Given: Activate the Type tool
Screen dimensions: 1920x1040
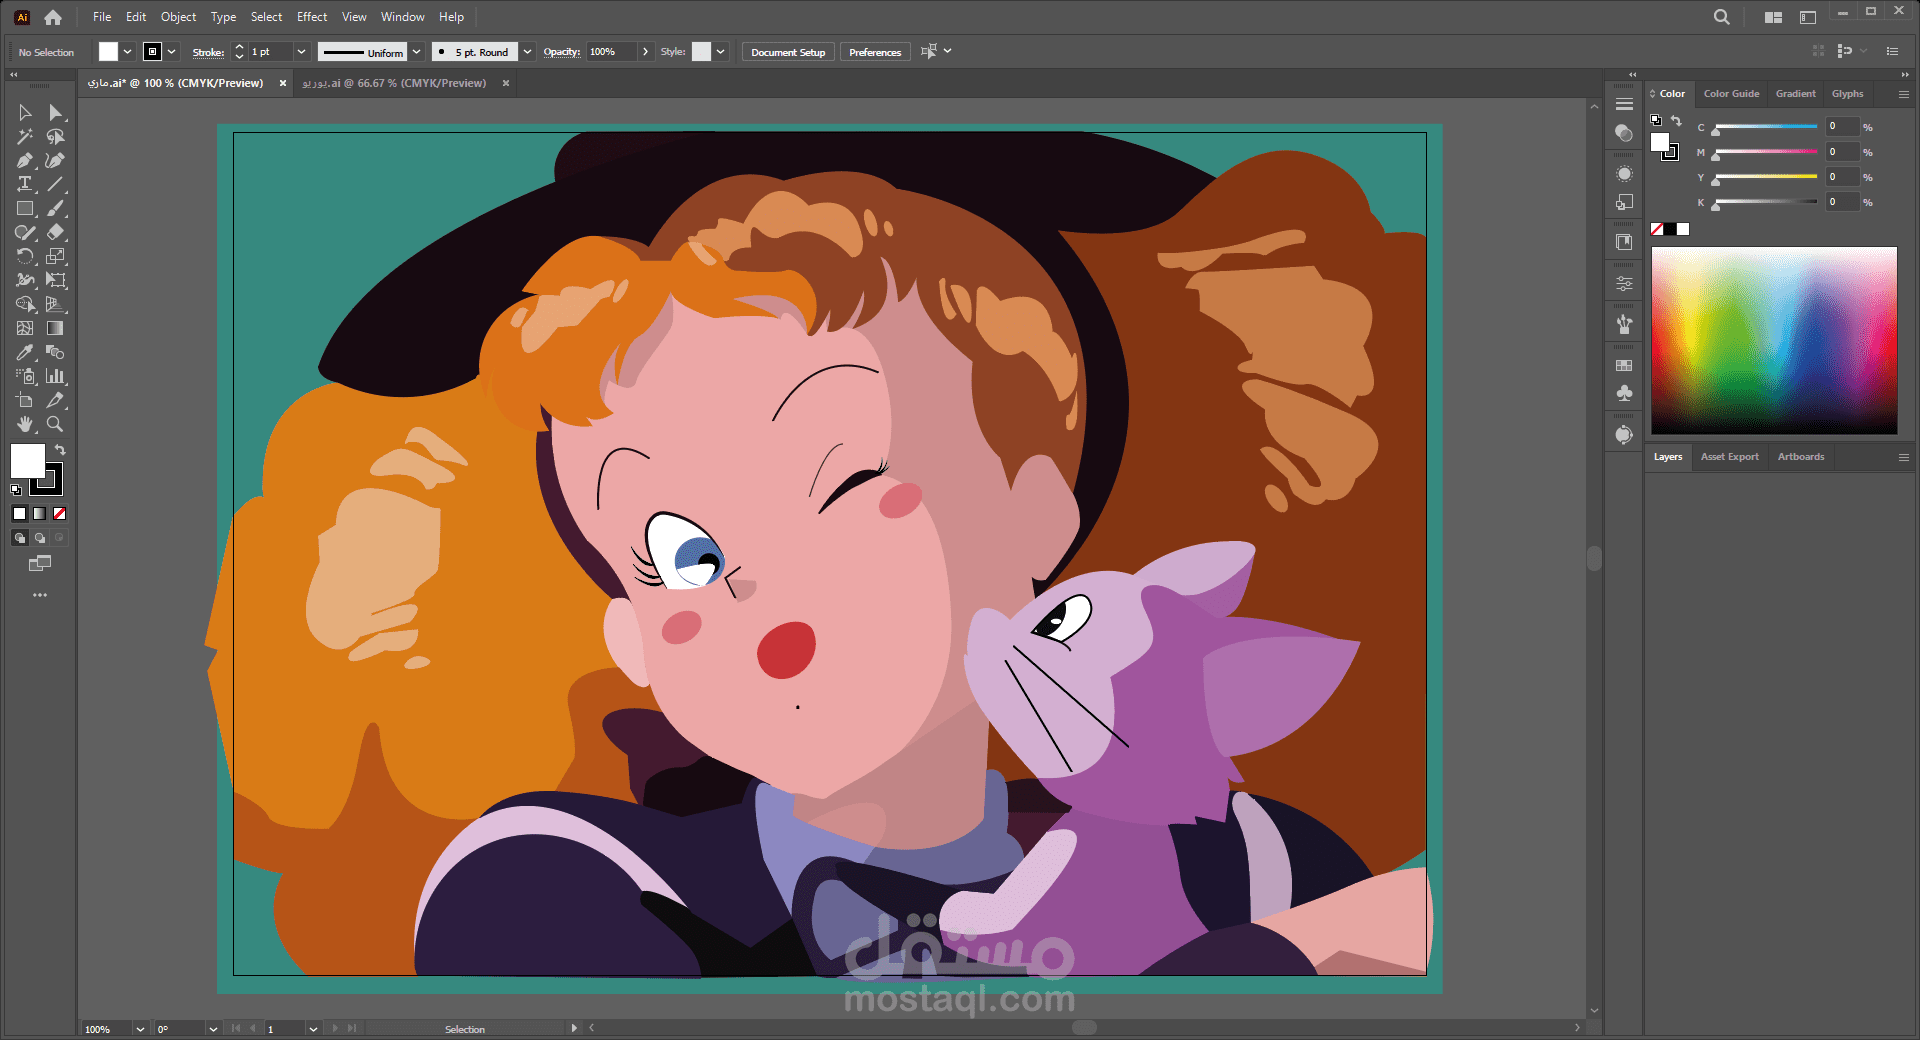Looking at the screenshot, I should 25,185.
